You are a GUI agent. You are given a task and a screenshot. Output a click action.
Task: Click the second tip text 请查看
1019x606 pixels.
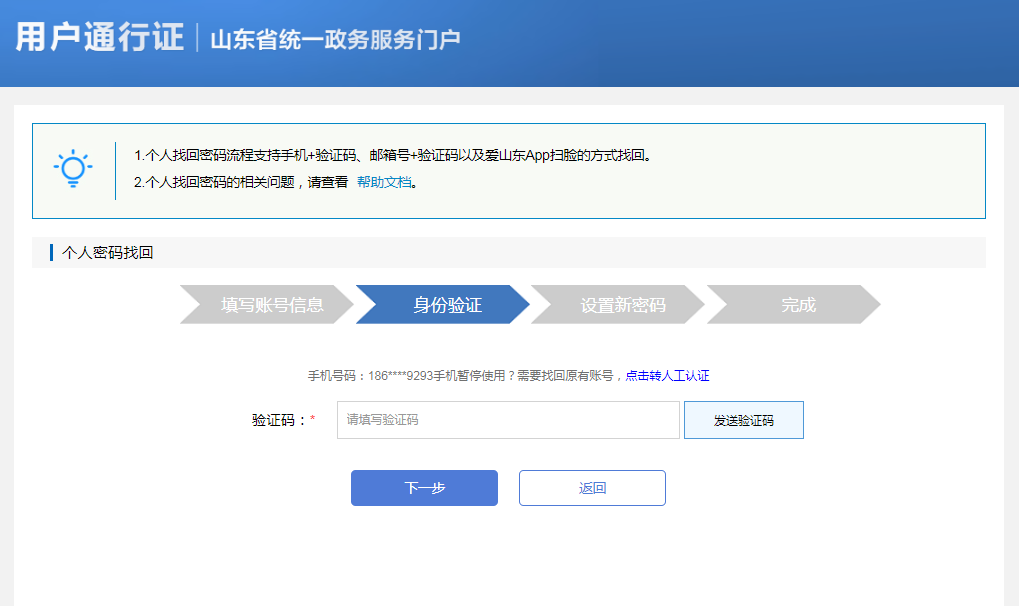coord(328,182)
